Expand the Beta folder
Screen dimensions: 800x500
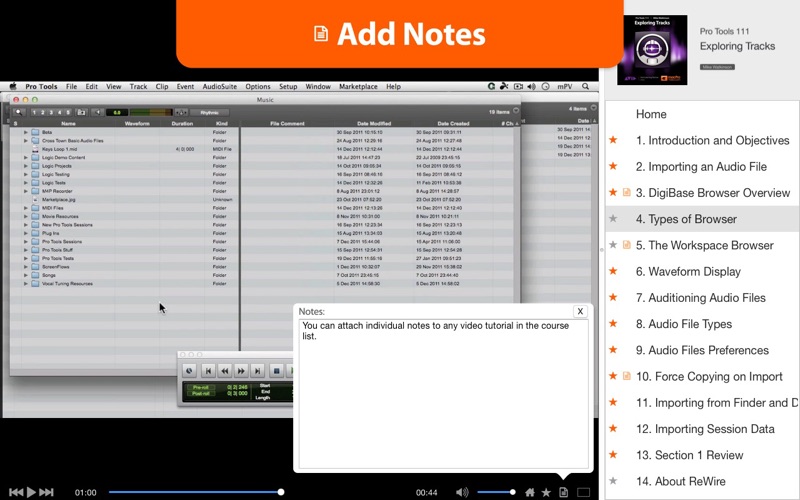[26, 132]
